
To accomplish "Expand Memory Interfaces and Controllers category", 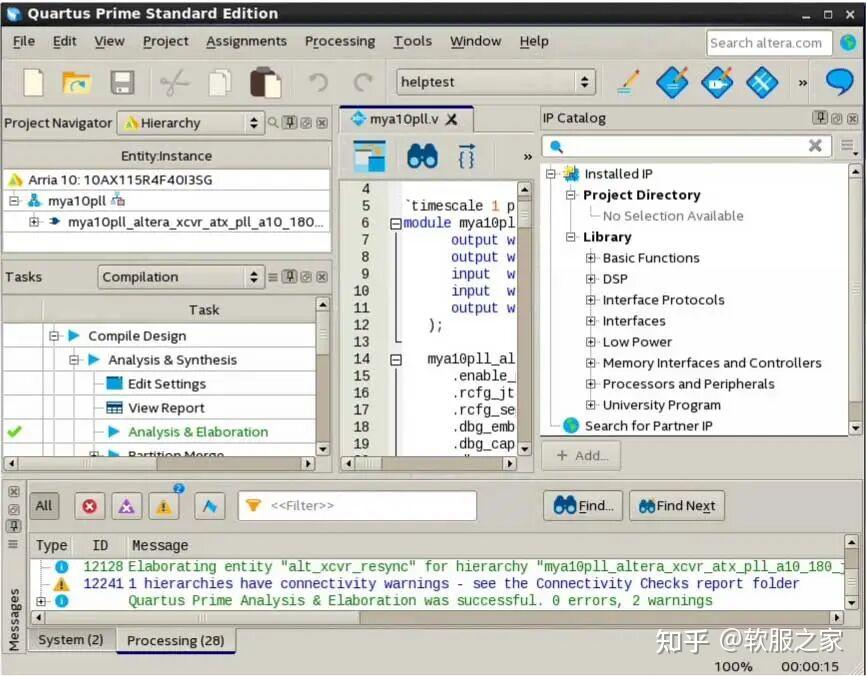I will (x=590, y=363).
